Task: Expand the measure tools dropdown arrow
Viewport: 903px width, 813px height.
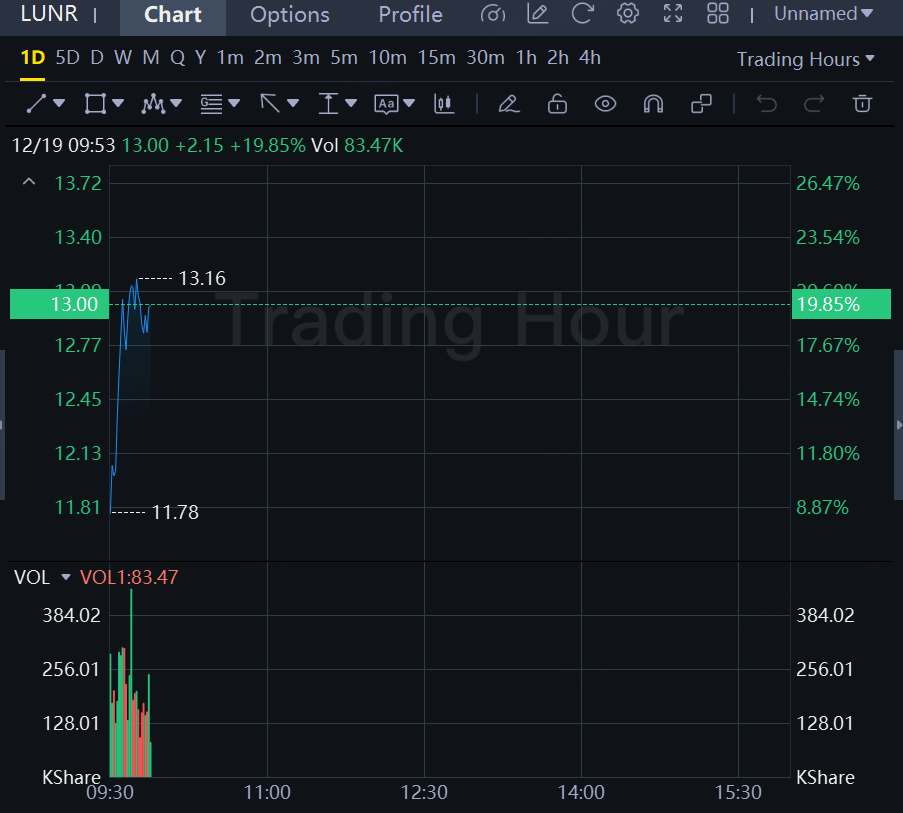Action: tap(351, 104)
